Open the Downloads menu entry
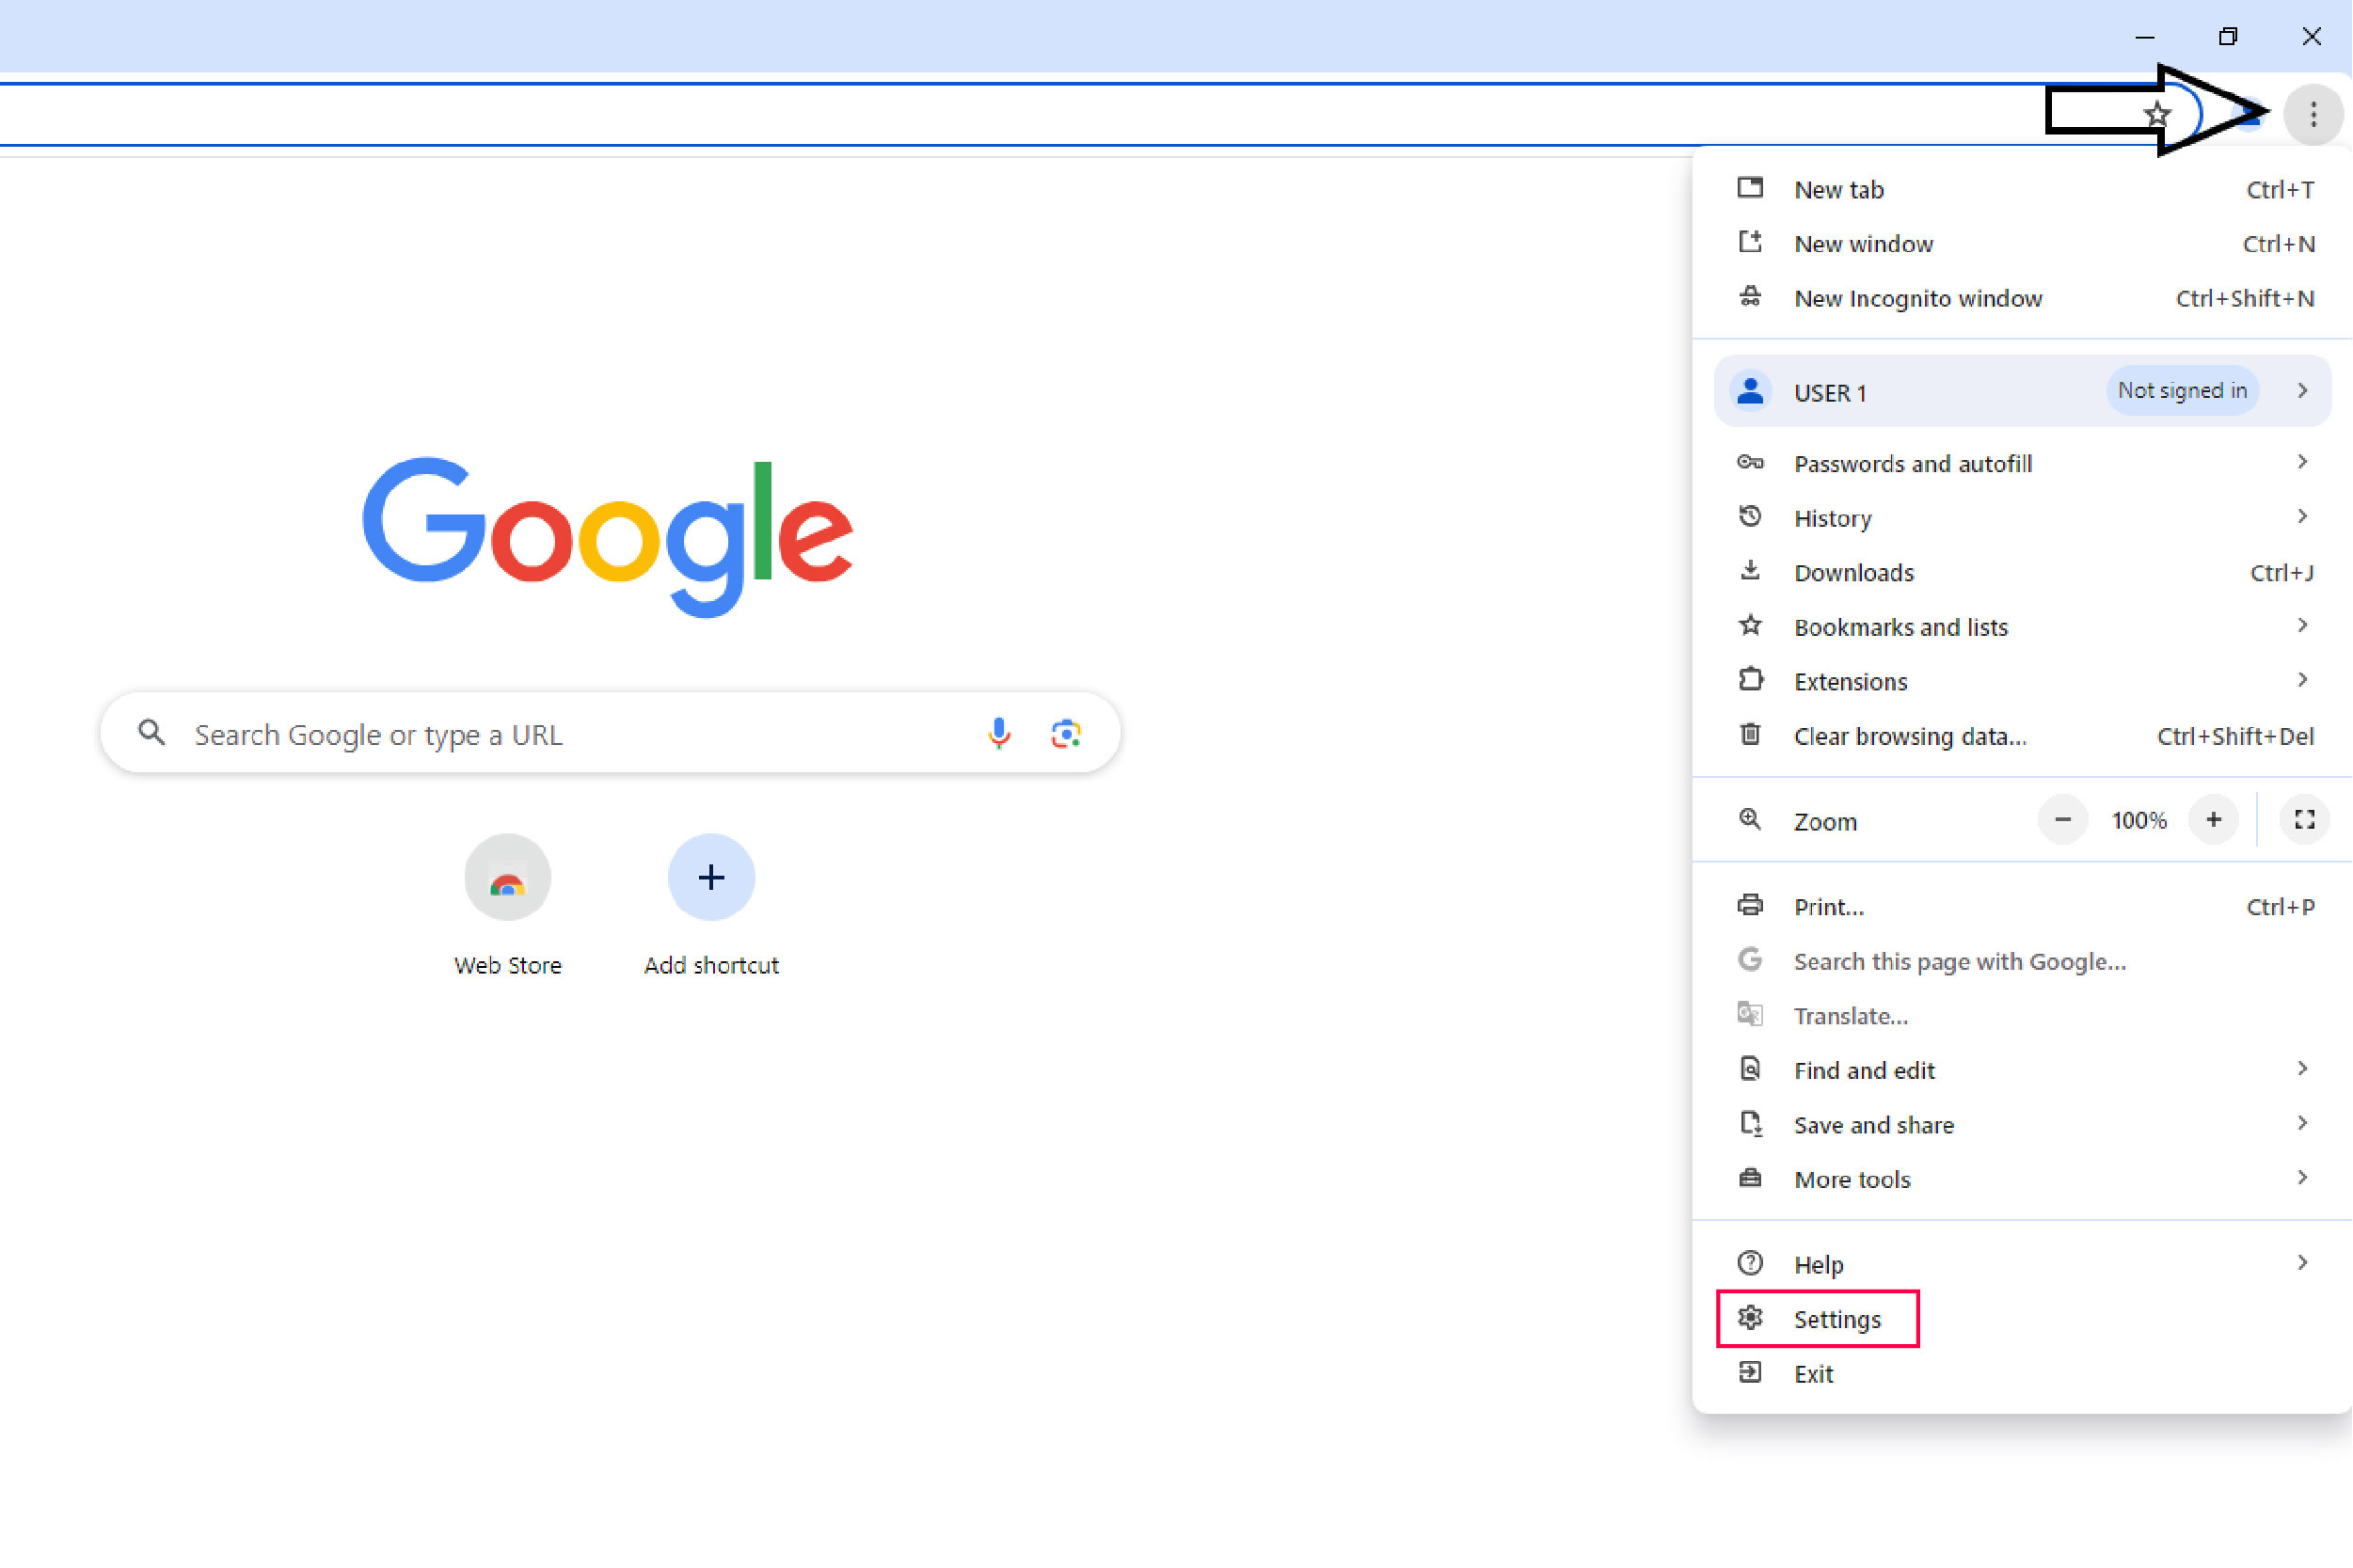The width and height of the screenshot is (2353, 1568). point(1853,572)
